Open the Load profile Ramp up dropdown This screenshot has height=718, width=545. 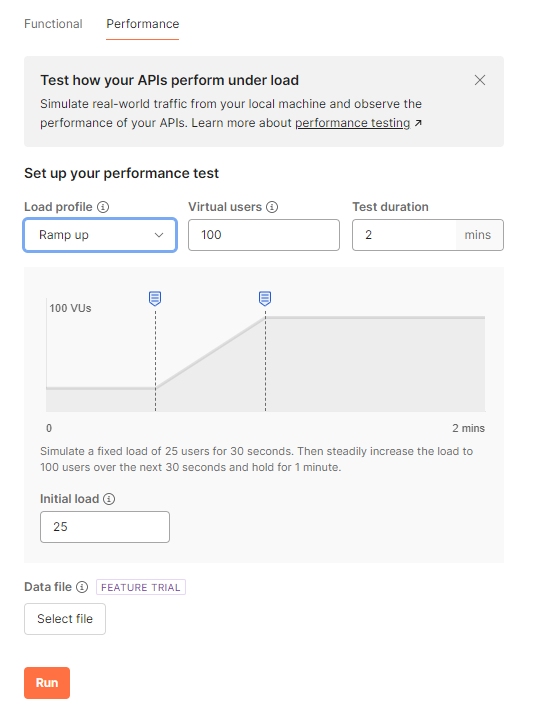tap(100, 235)
